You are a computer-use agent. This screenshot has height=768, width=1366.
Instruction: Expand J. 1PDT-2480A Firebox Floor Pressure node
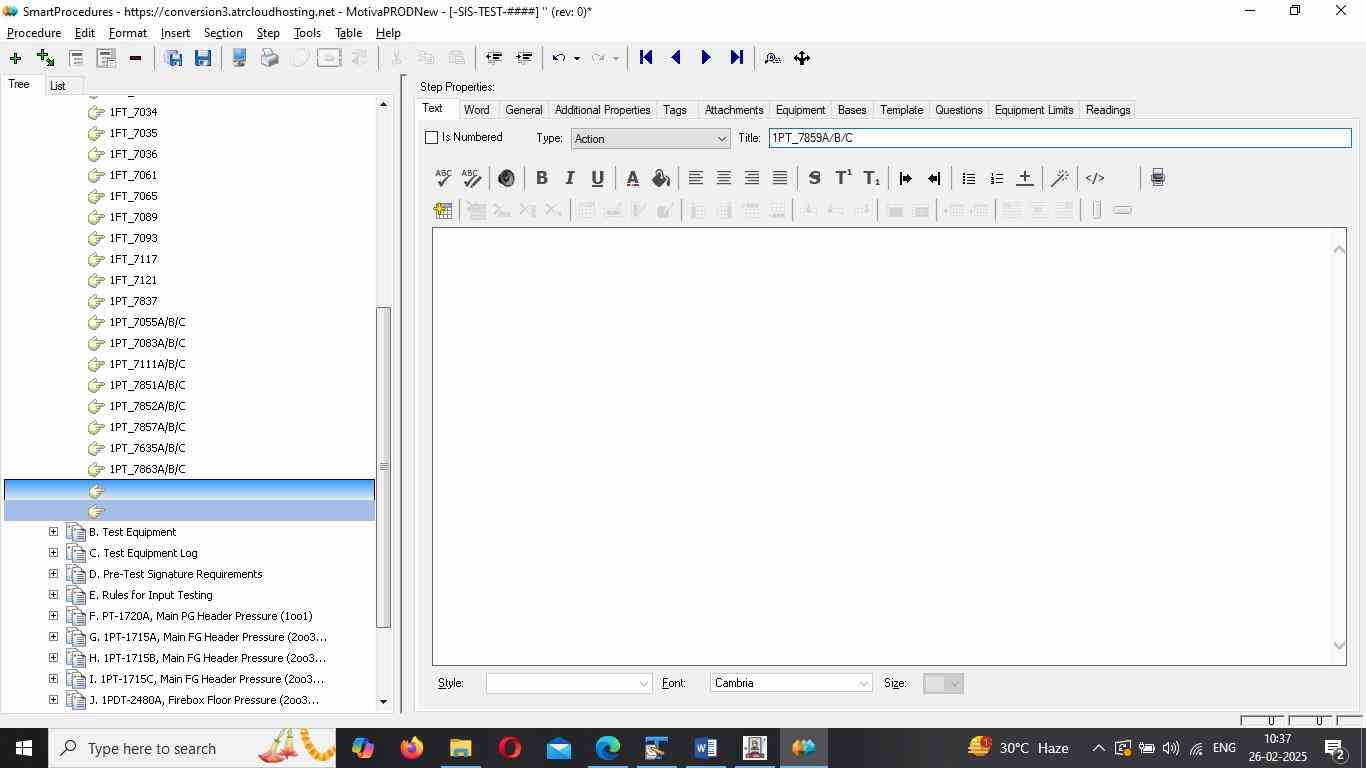point(54,700)
